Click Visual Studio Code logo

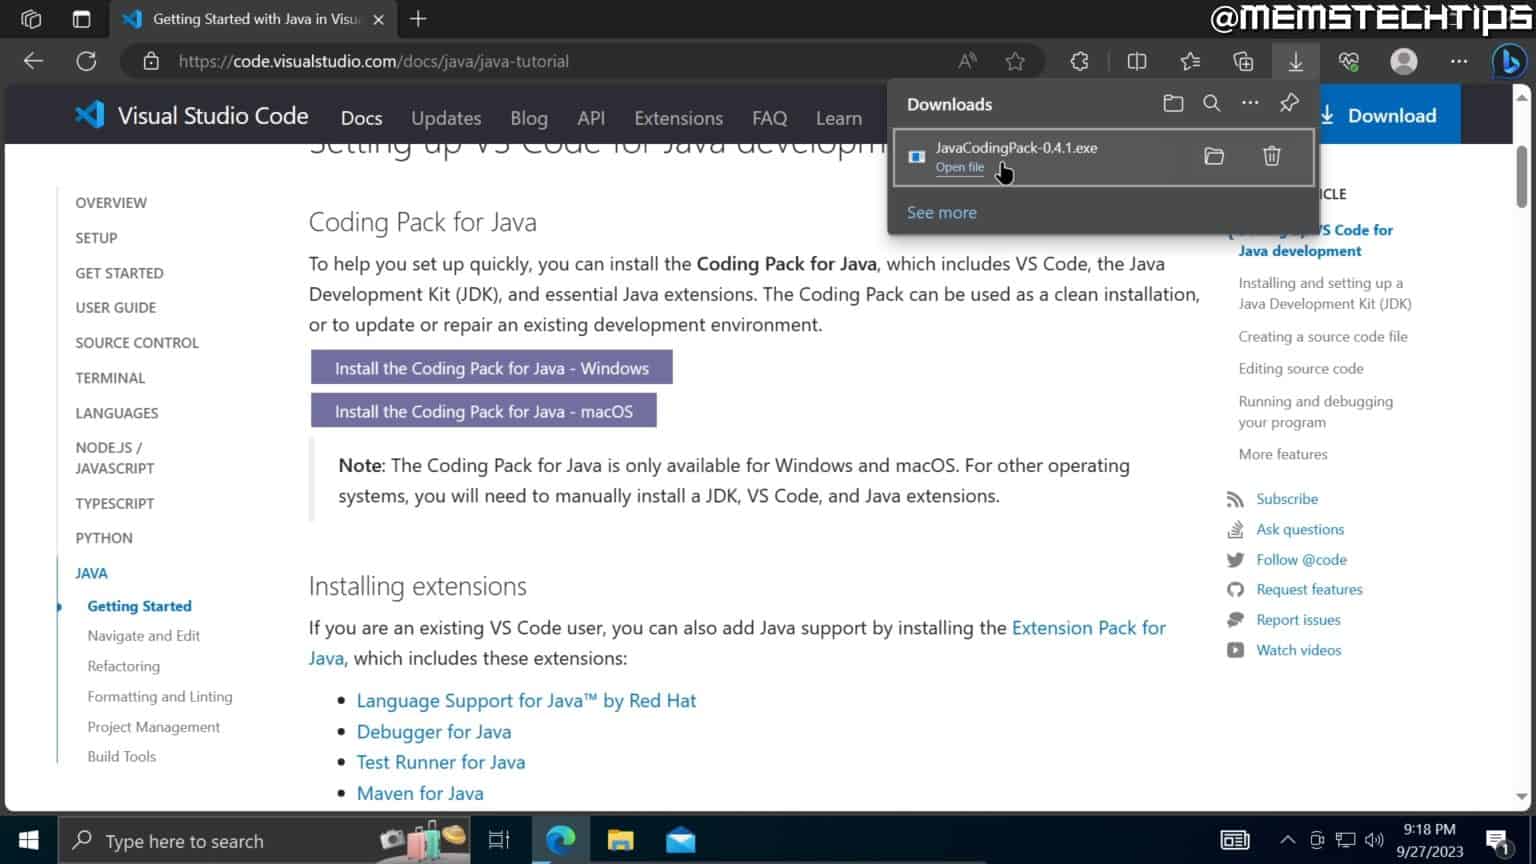(192, 115)
